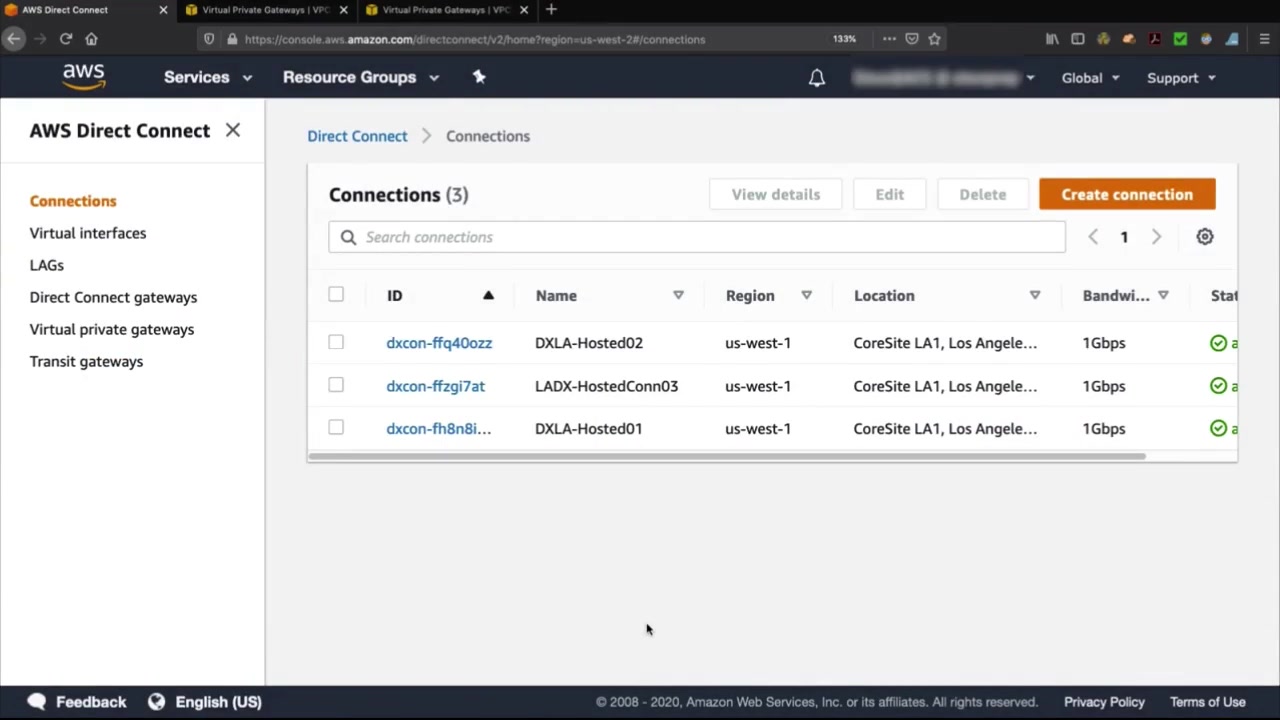Change language via English (US)
The height and width of the screenshot is (720, 1280).
point(205,702)
